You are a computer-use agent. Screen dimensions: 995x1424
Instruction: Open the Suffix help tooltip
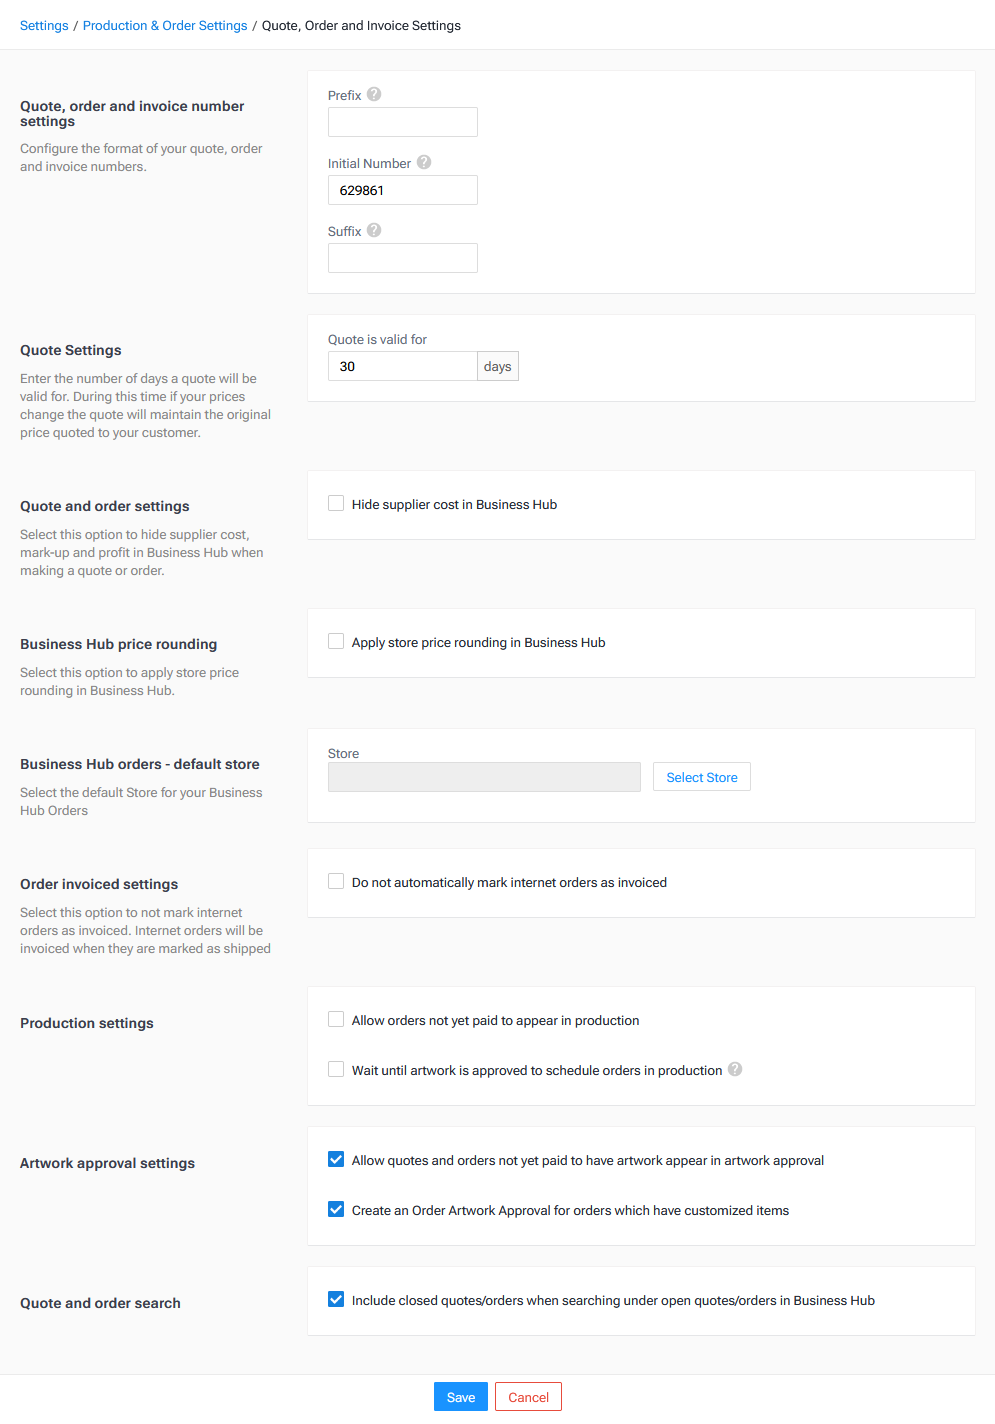tap(373, 230)
